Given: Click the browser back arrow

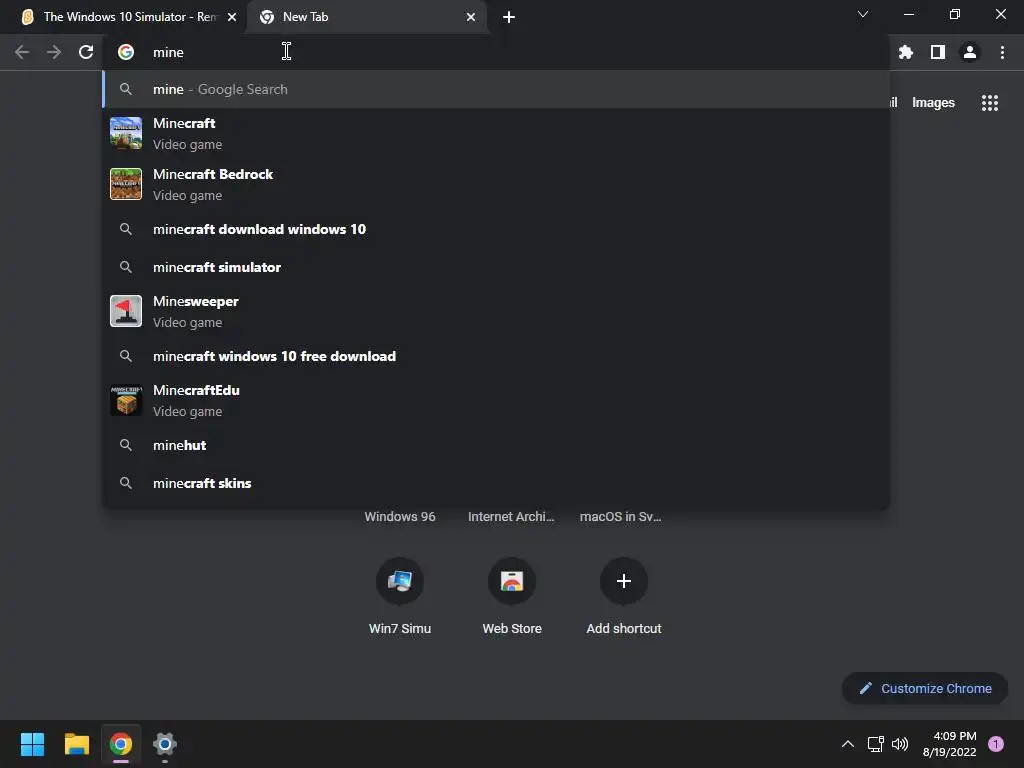Looking at the screenshot, I should click(x=22, y=52).
